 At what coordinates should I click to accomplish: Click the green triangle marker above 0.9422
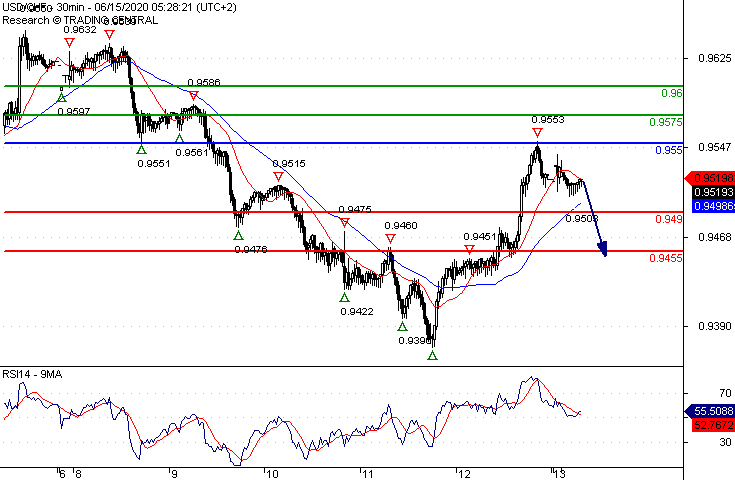[x=345, y=297]
